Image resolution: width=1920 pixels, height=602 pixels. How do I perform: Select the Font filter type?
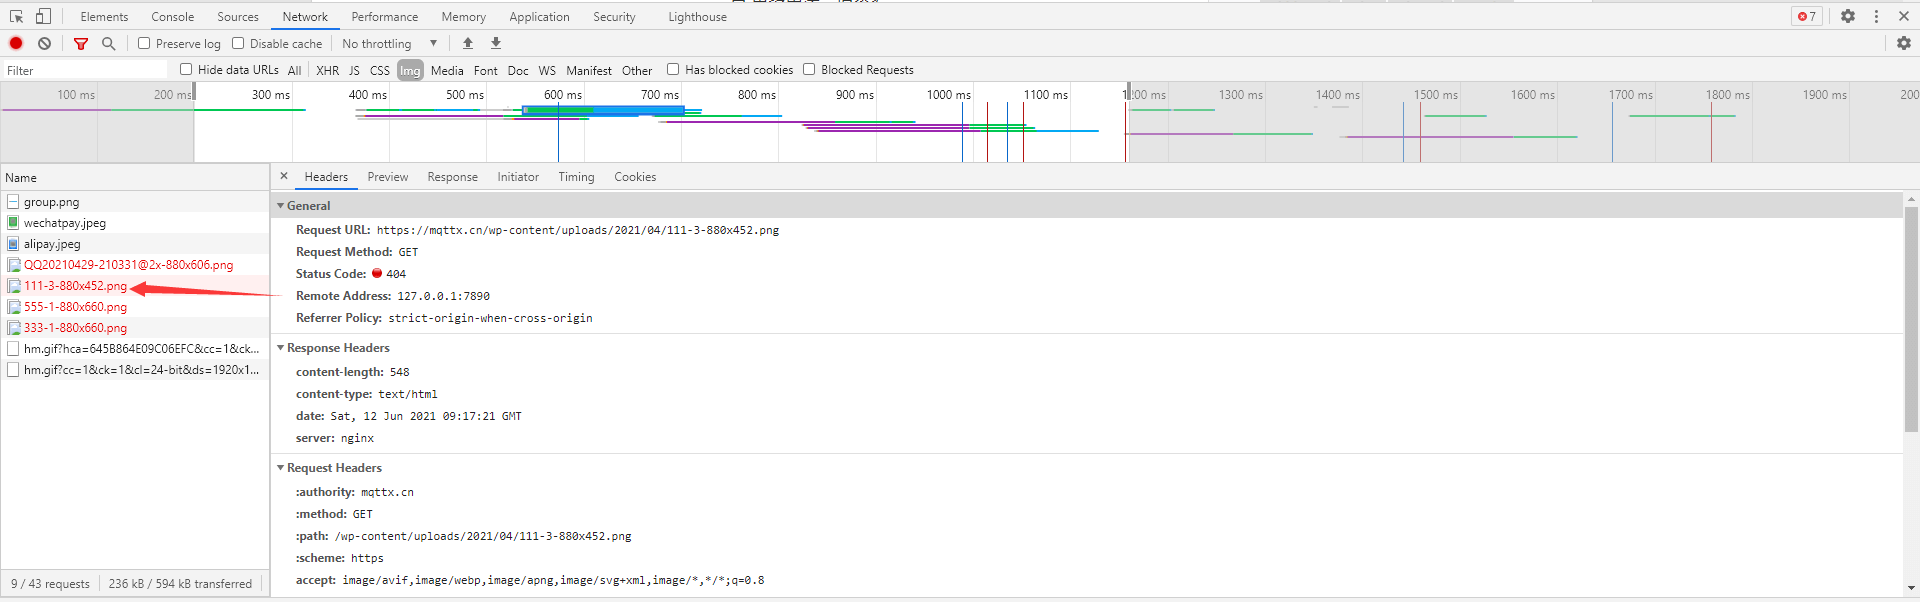tap(486, 70)
